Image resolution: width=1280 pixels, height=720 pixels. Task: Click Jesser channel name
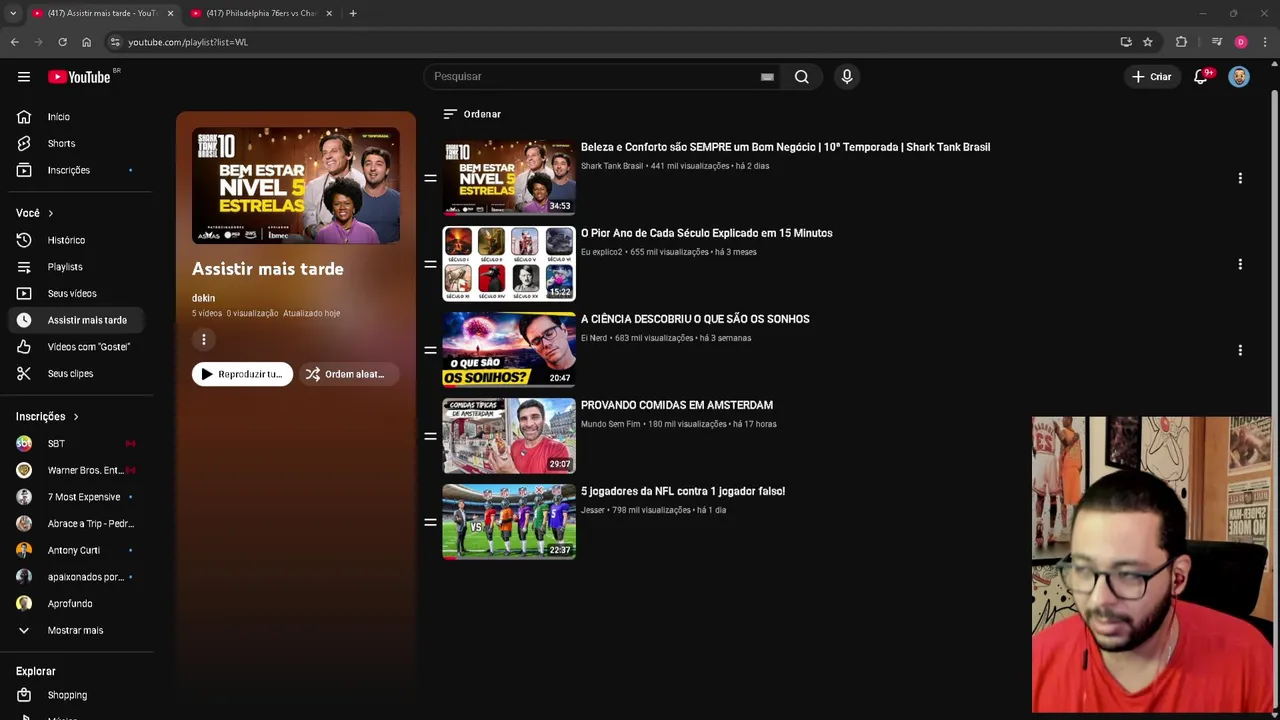[x=593, y=510]
